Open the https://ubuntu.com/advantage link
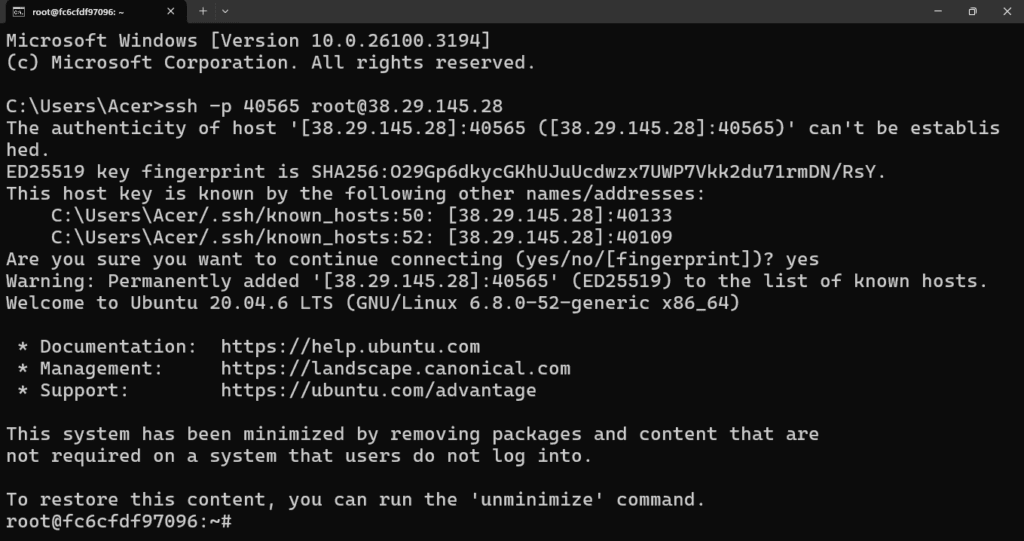Image resolution: width=1024 pixels, height=541 pixels. (x=378, y=391)
